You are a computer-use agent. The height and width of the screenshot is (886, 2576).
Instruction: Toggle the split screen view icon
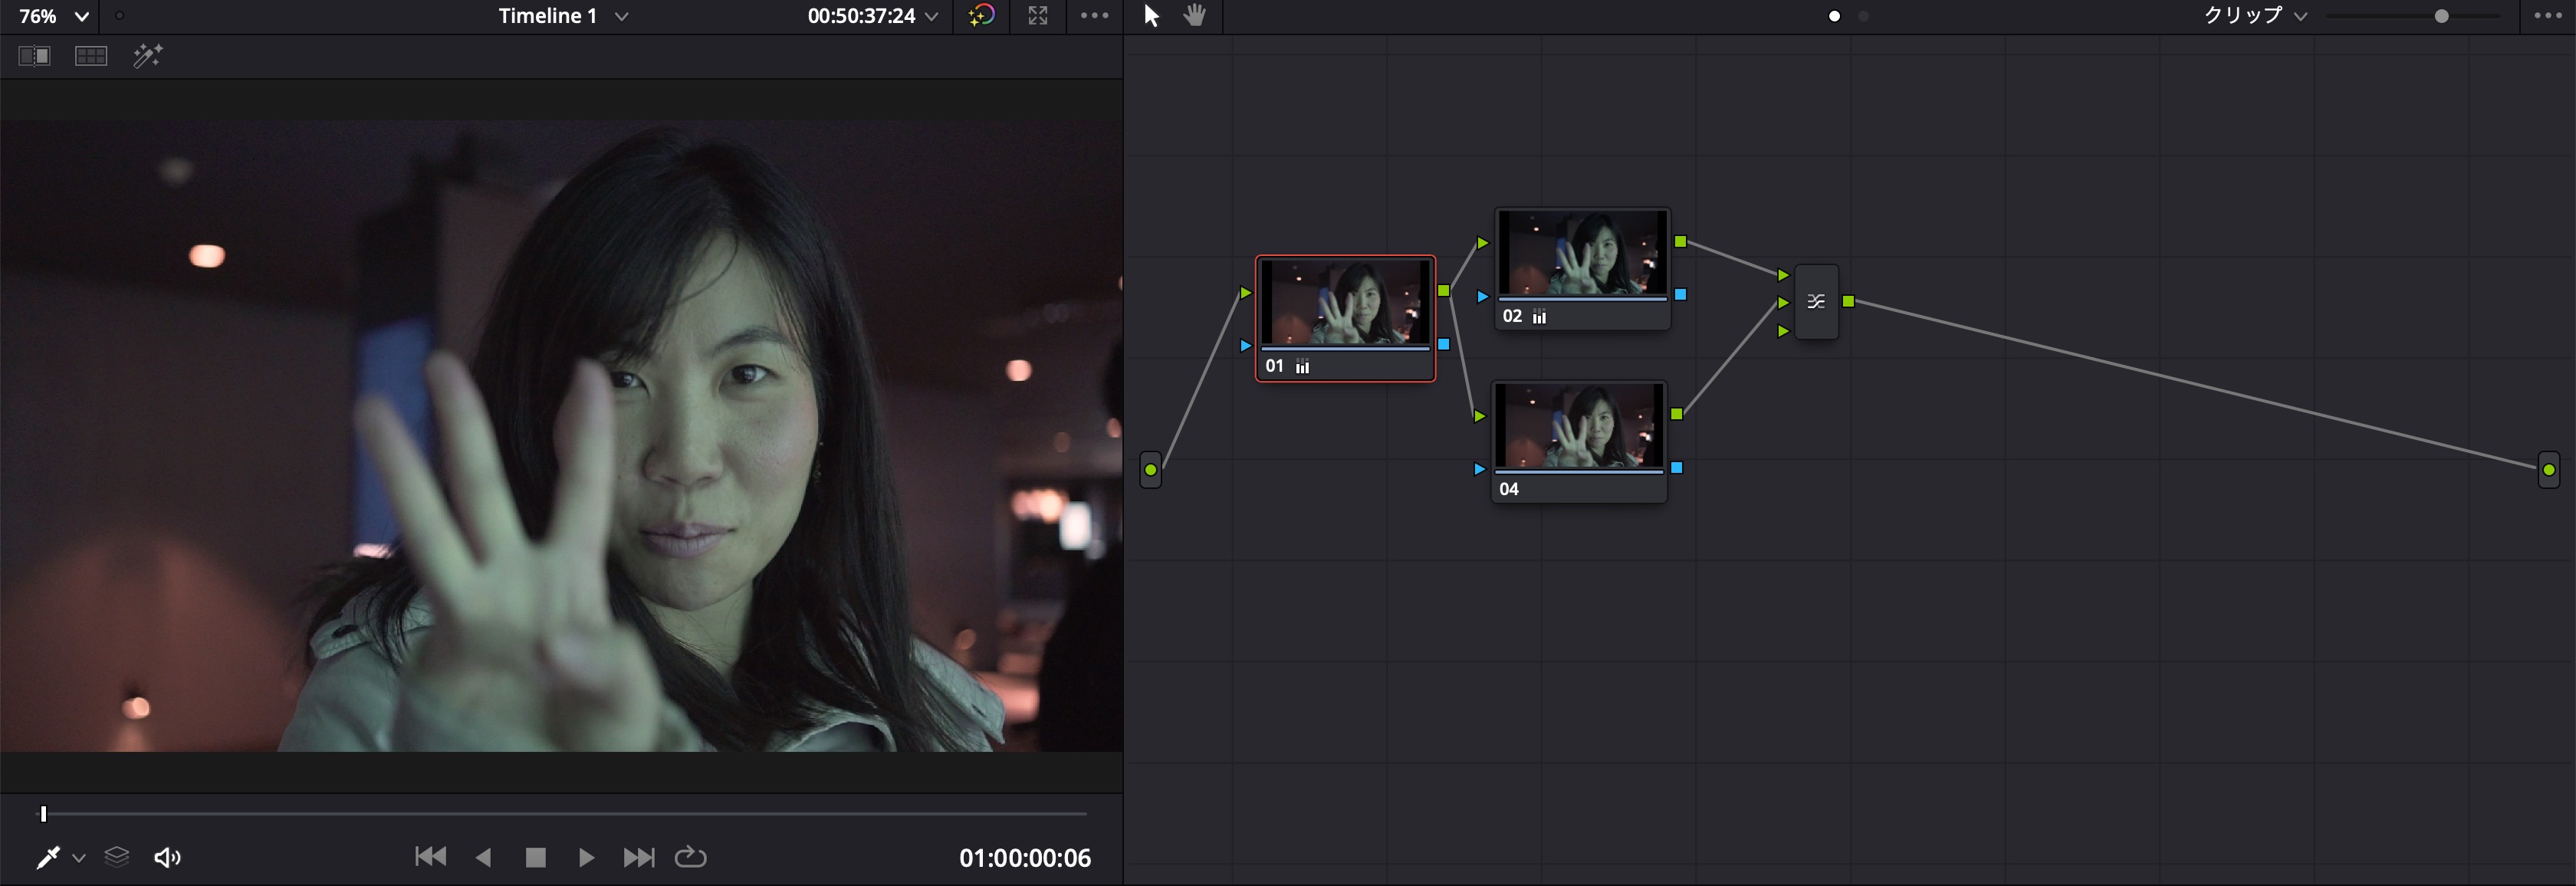coord(34,56)
